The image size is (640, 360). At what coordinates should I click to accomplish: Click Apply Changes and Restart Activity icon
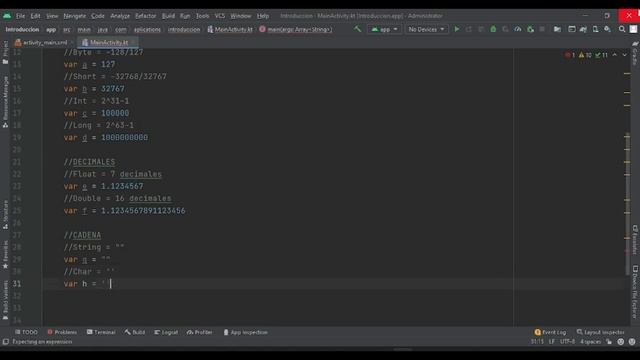coord(469,29)
